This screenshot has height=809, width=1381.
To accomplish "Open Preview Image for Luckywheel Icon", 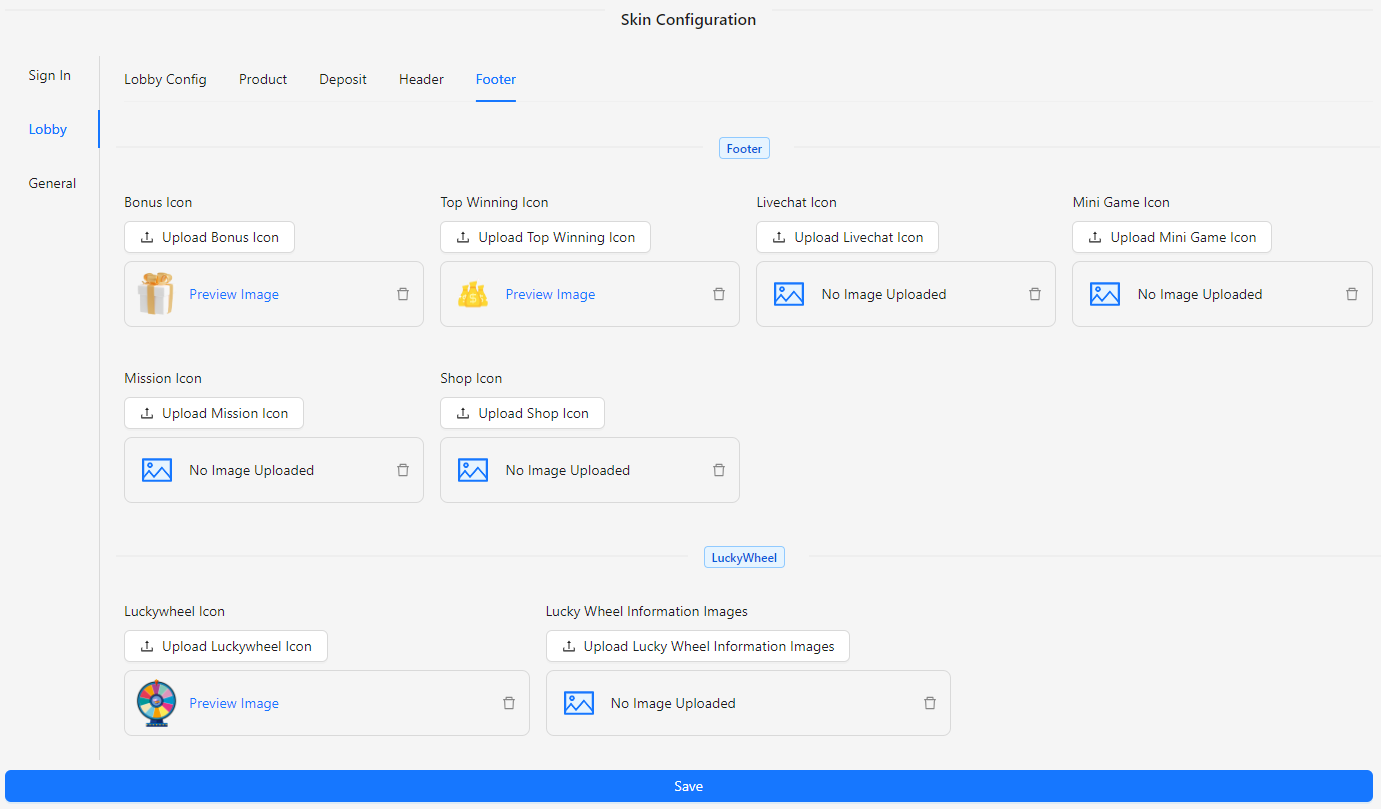I will point(233,703).
